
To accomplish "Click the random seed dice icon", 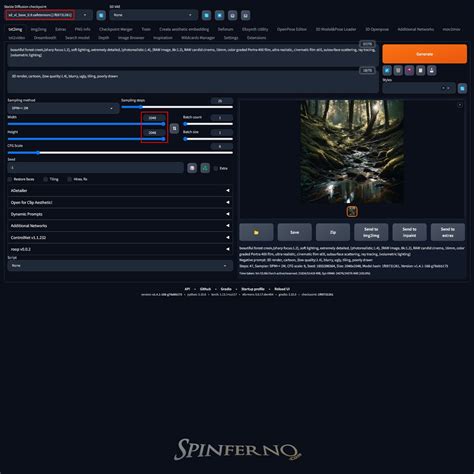I will click(192, 168).
